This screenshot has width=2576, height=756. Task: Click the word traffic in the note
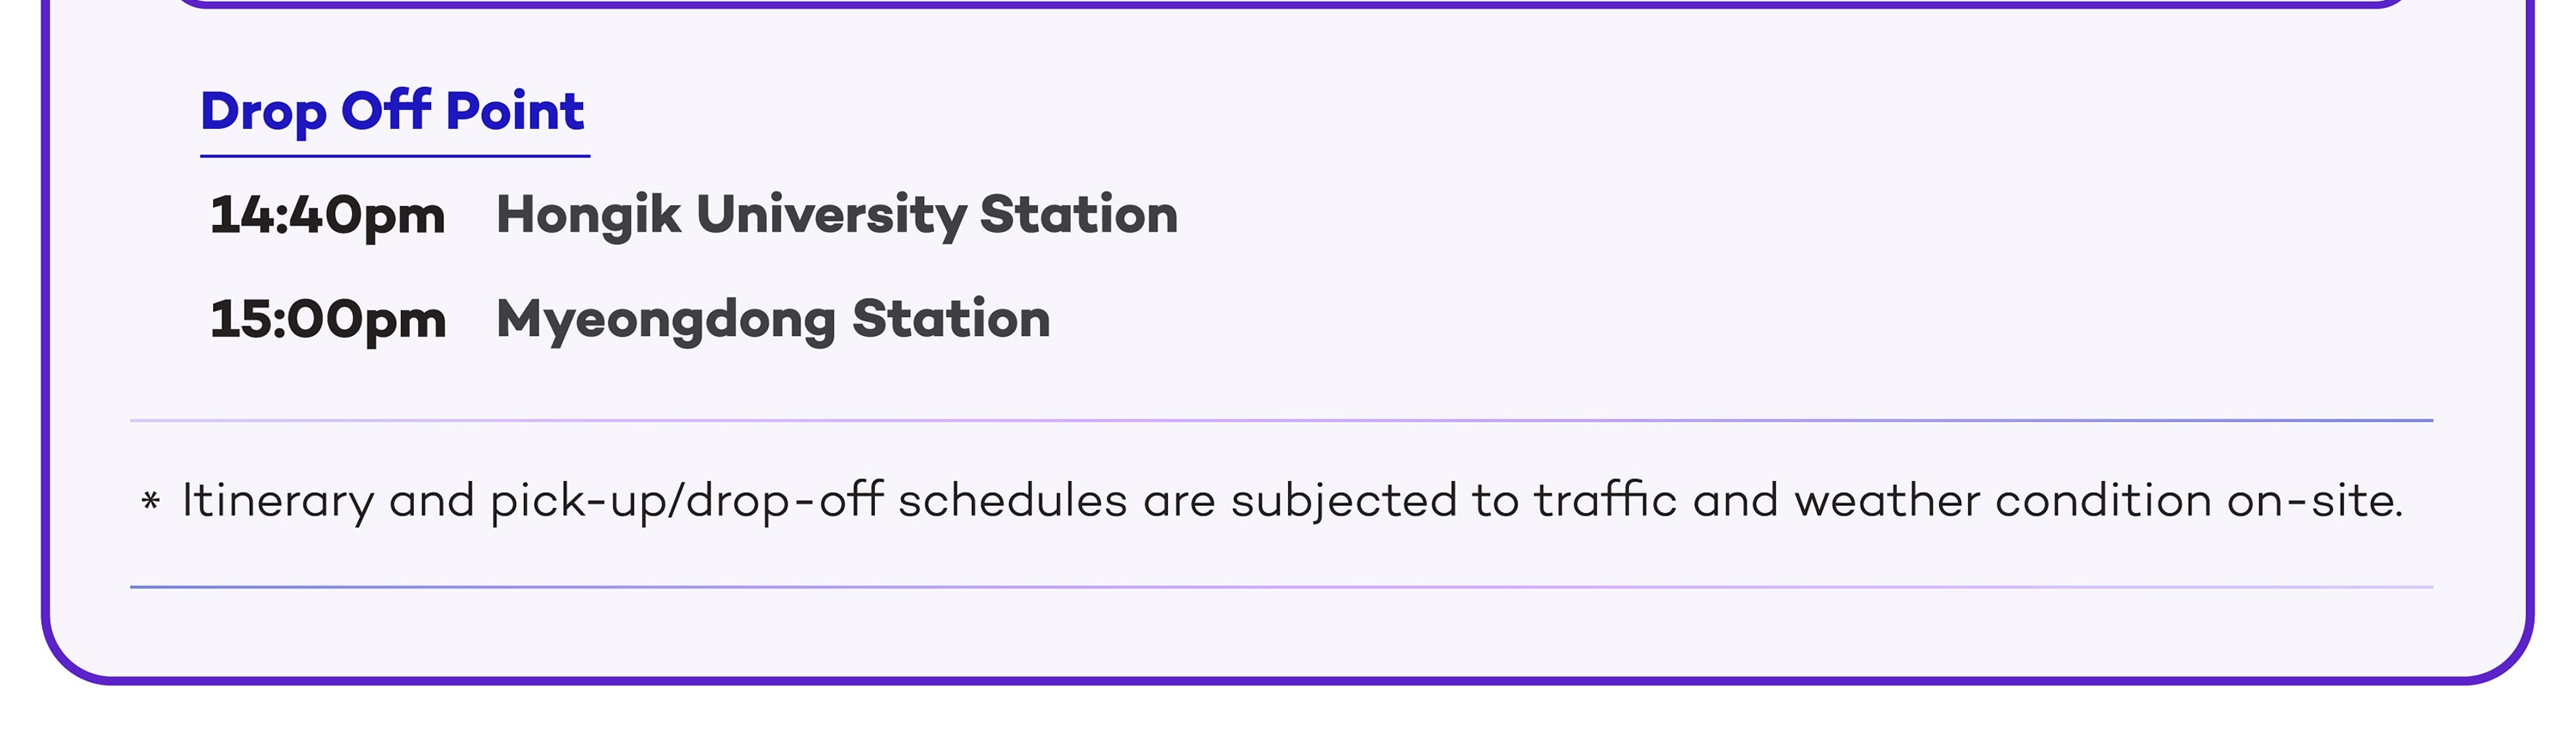[x=1605, y=499]
